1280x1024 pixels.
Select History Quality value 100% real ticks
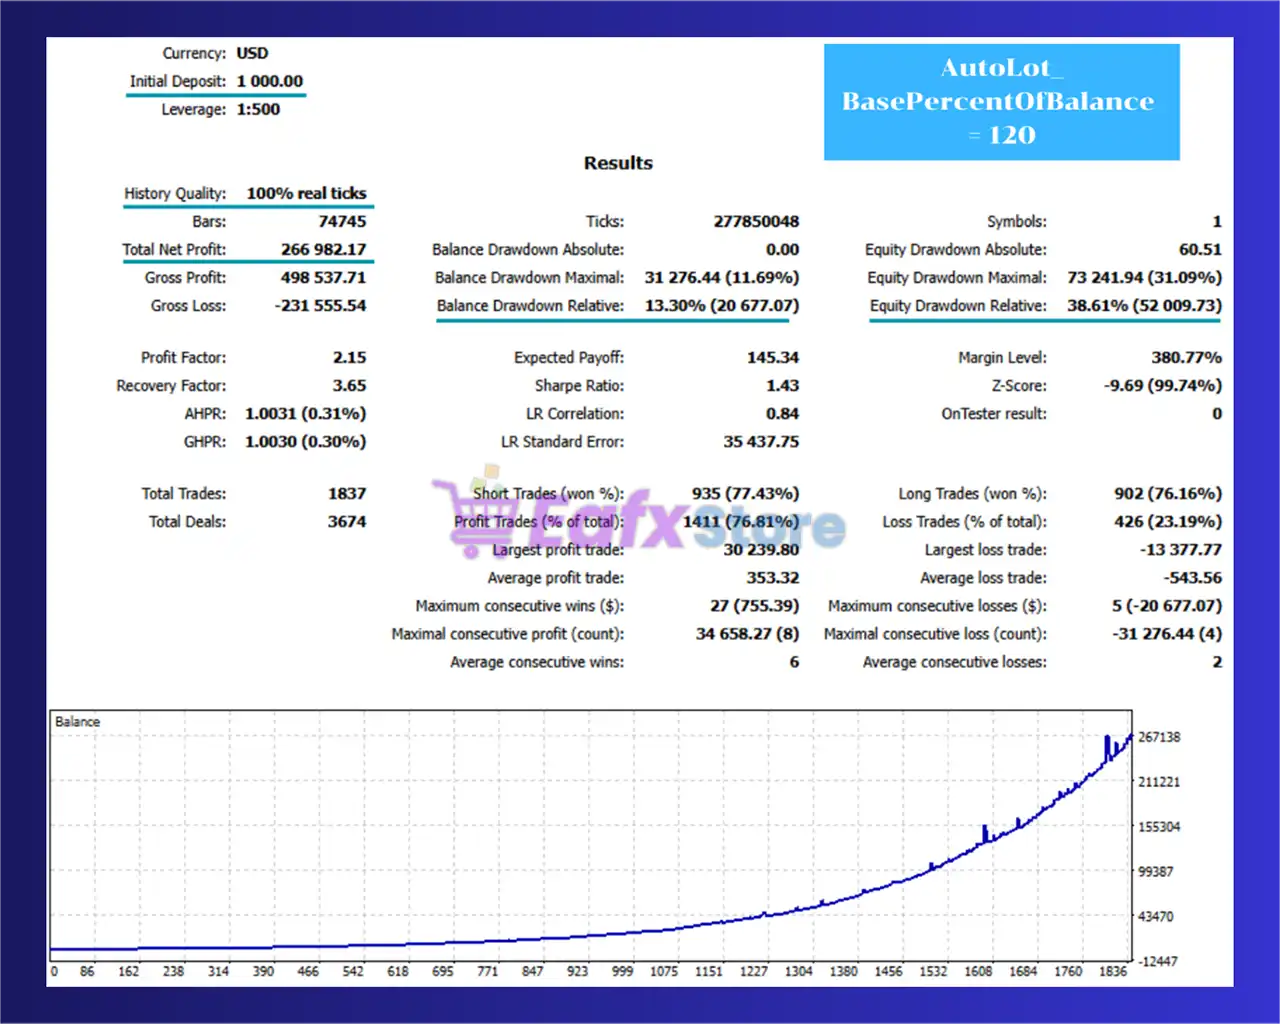tap(306, 193)
